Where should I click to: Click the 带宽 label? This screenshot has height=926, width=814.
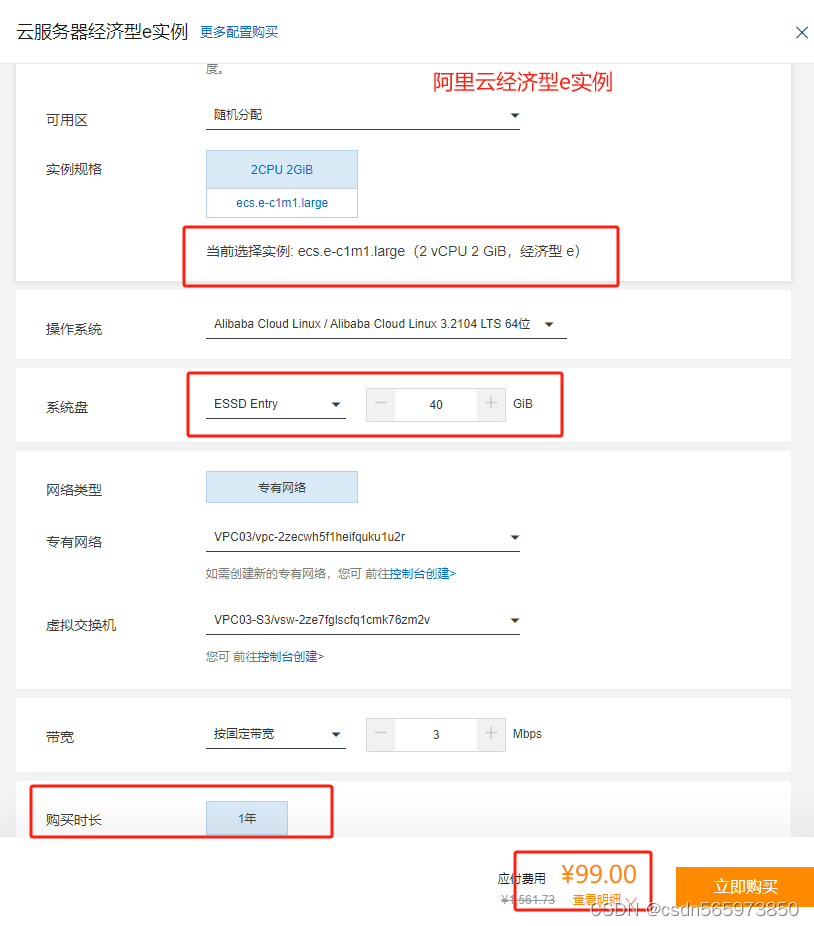tap(60, 737)
